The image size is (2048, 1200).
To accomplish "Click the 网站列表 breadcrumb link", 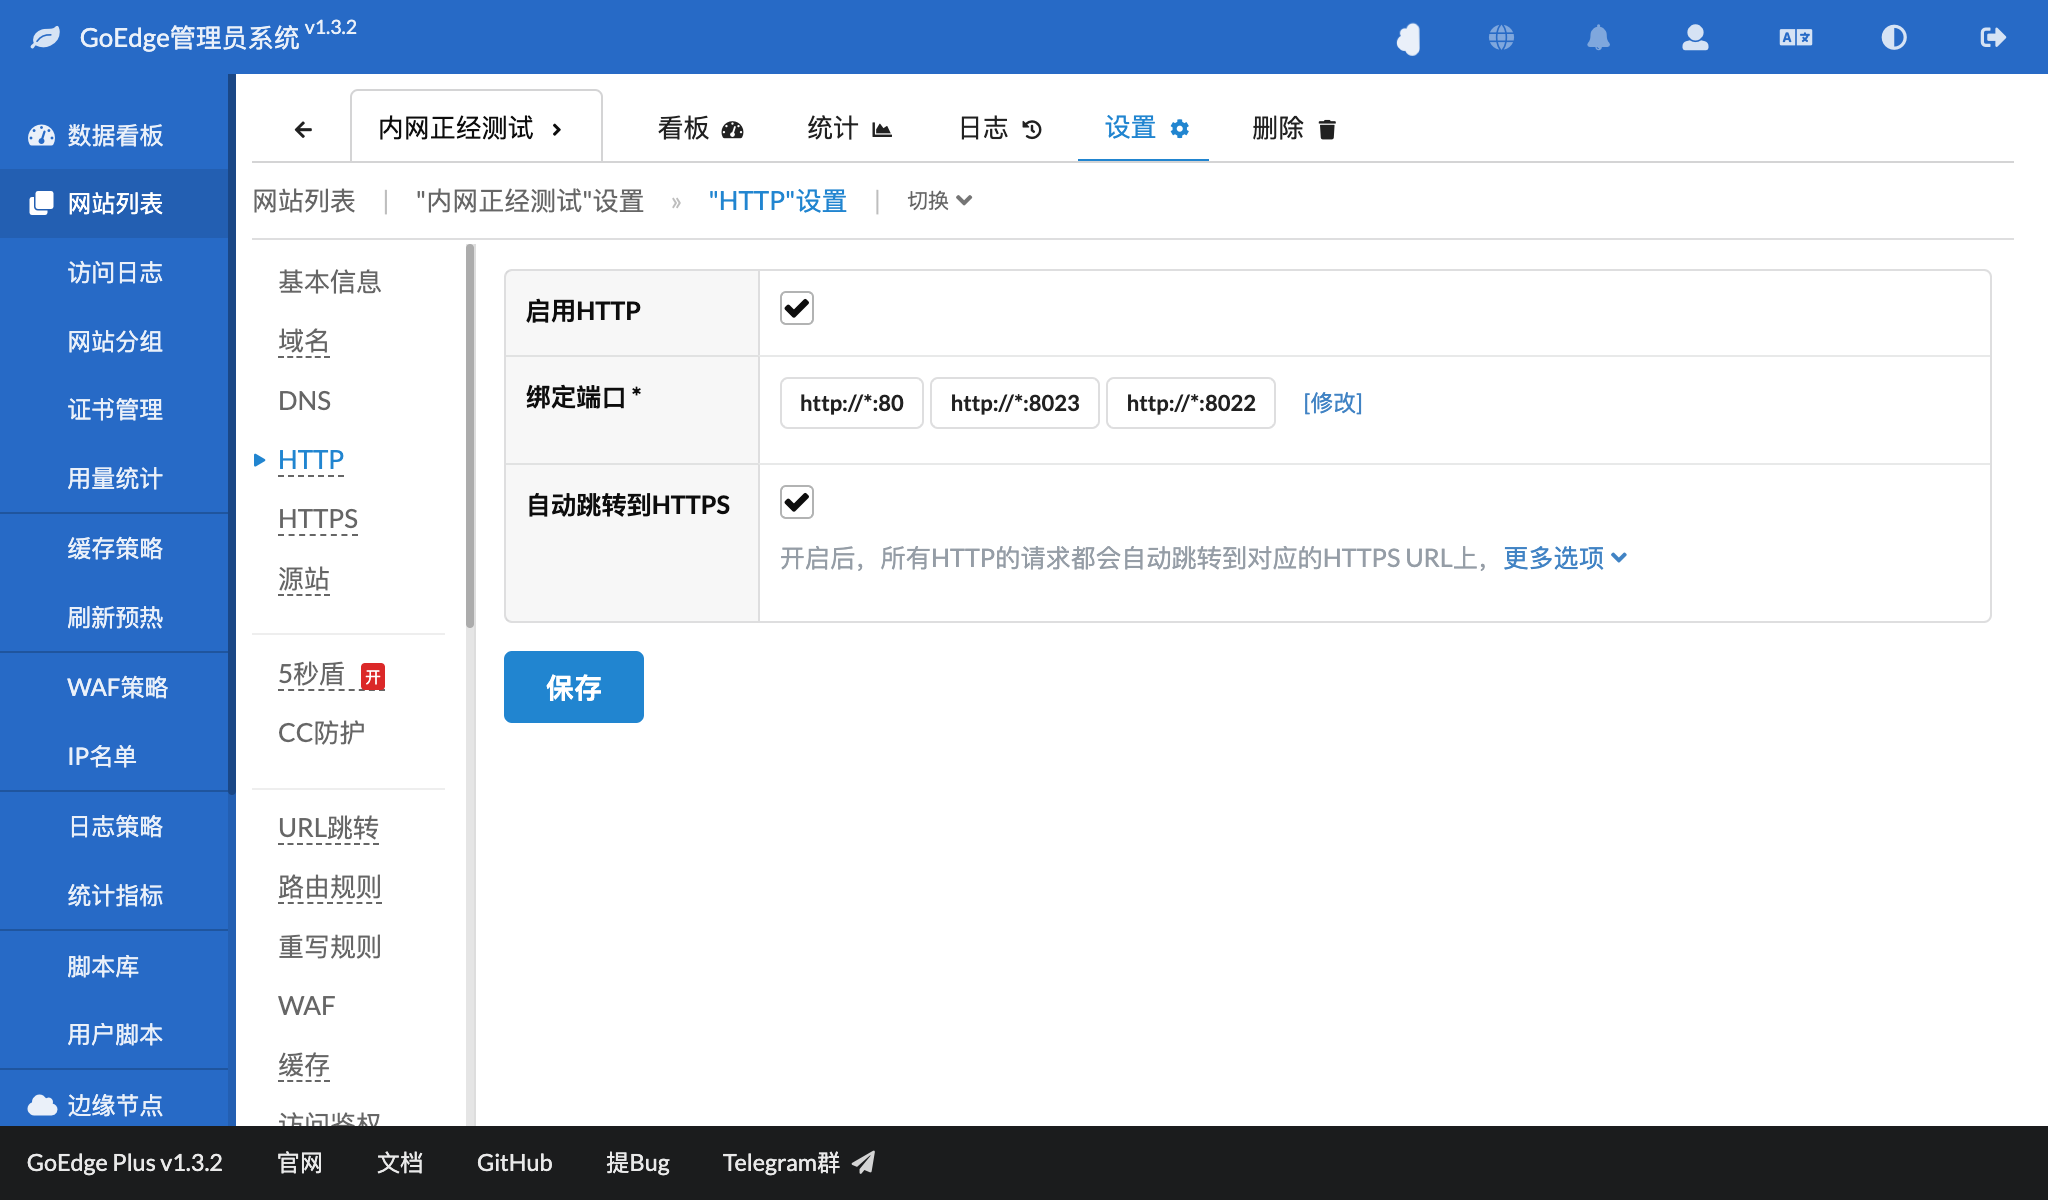I will click(x=304, y=201).
